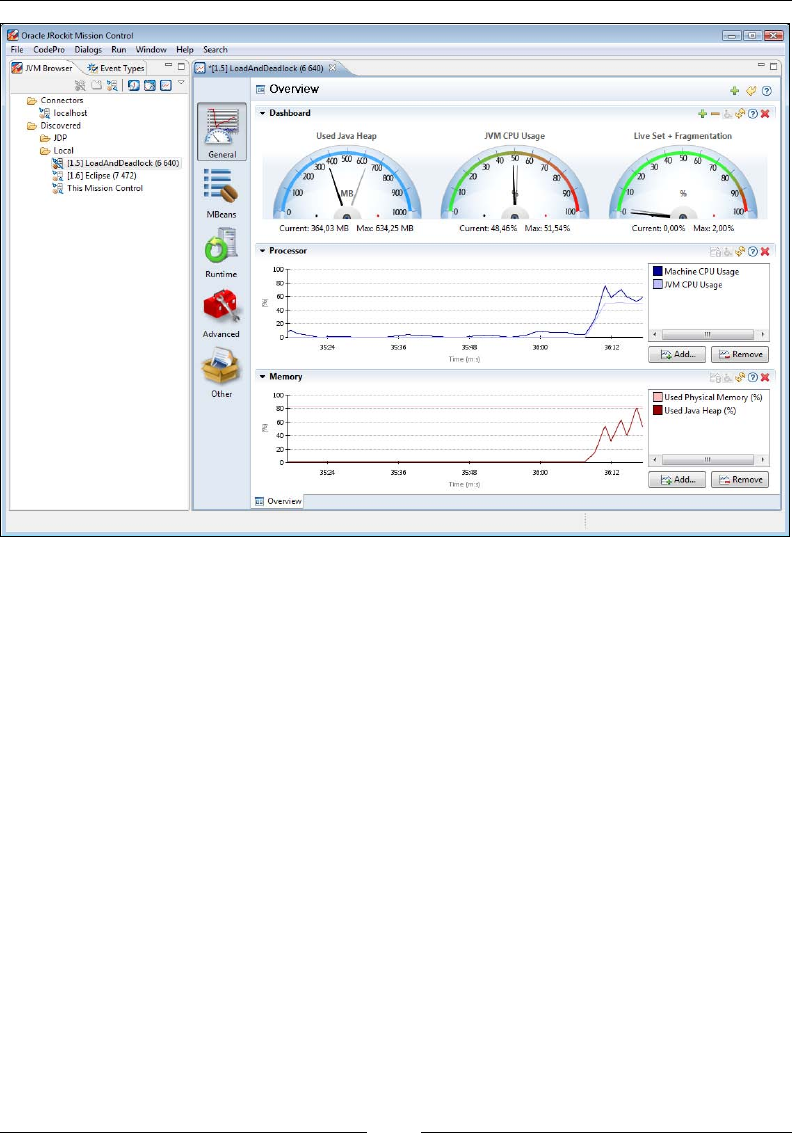
Task: Expand the Connectors folder
Action: pos(55,101)
